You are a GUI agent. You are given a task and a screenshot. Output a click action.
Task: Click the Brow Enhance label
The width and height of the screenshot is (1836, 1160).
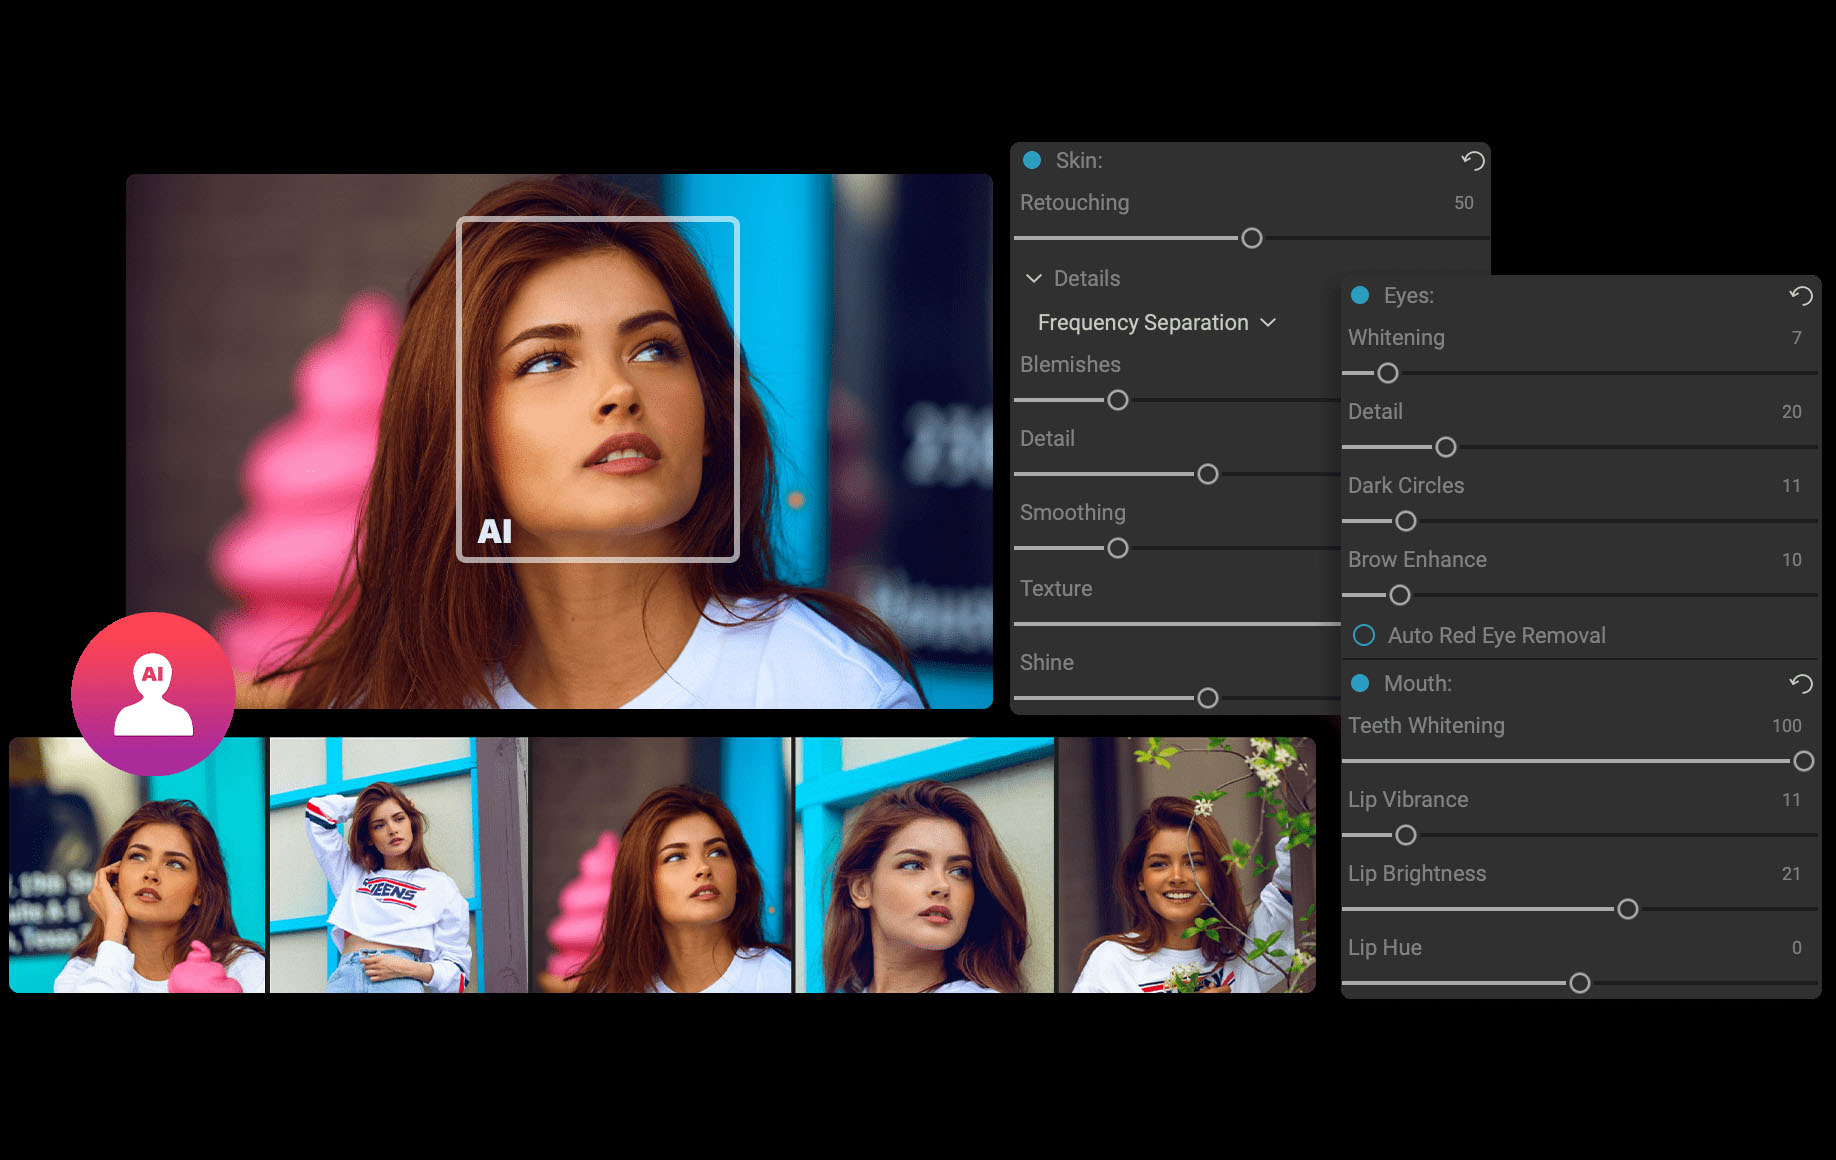(1417, 559)
